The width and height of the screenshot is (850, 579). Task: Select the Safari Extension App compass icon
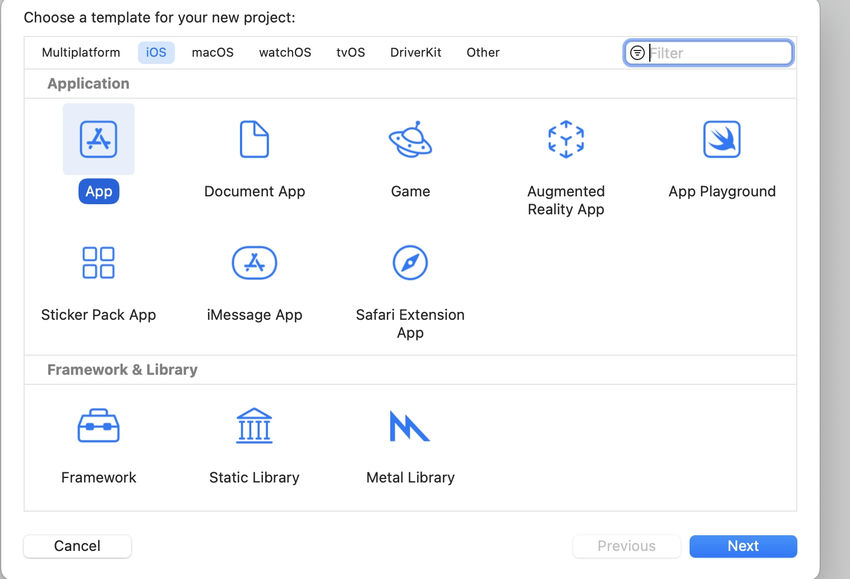point(410,263)
